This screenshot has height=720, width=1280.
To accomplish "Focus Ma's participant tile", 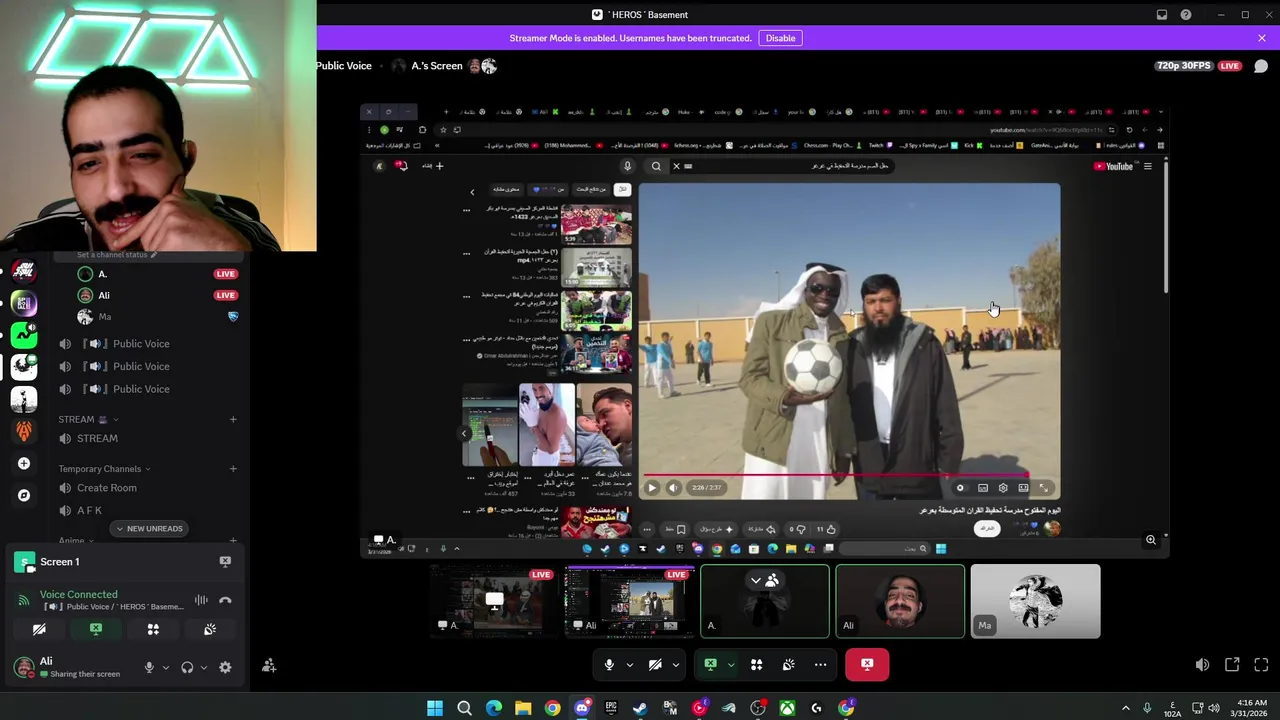I will coord(1035,601).
